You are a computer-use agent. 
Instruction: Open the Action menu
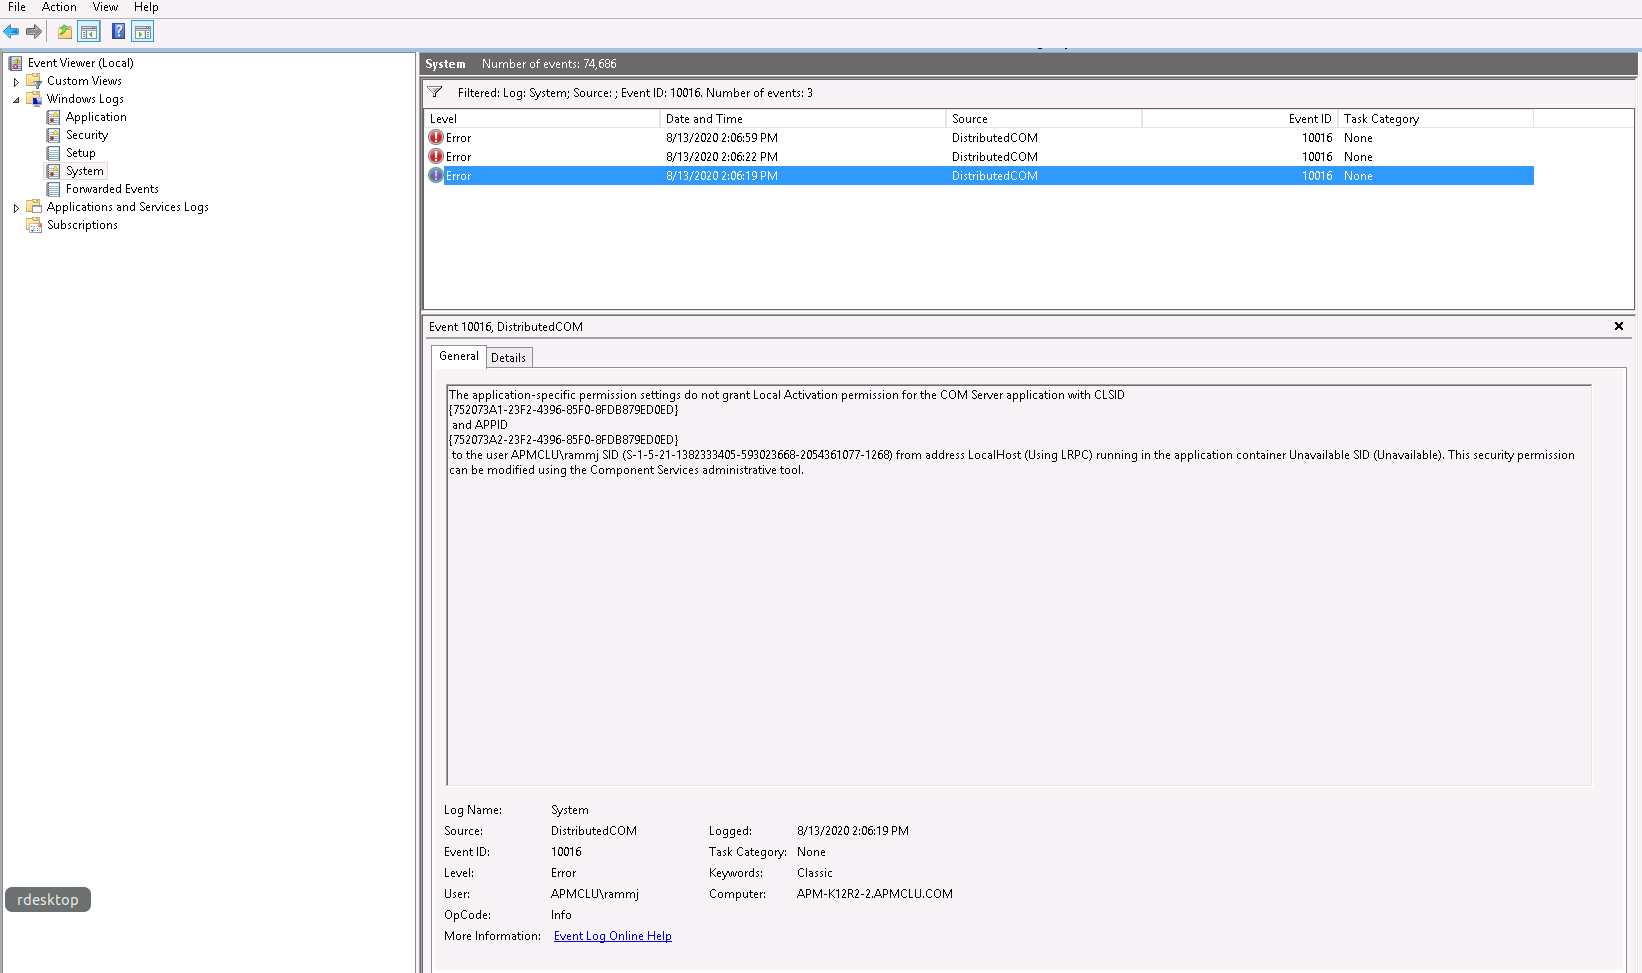point(59,7)
